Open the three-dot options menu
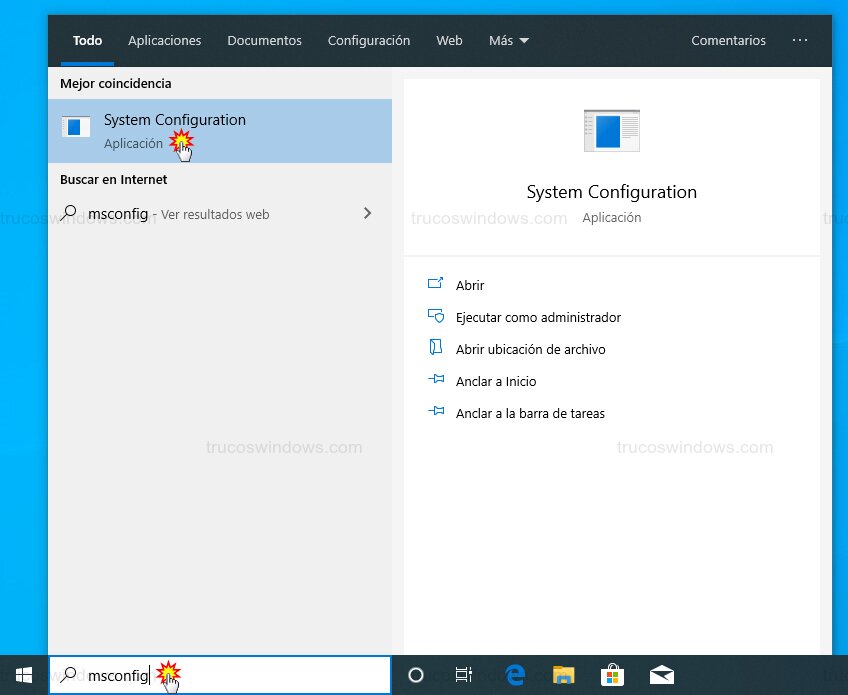Viewport: 848px width, 695px height. pyautogui.click(x=799, y=40)
